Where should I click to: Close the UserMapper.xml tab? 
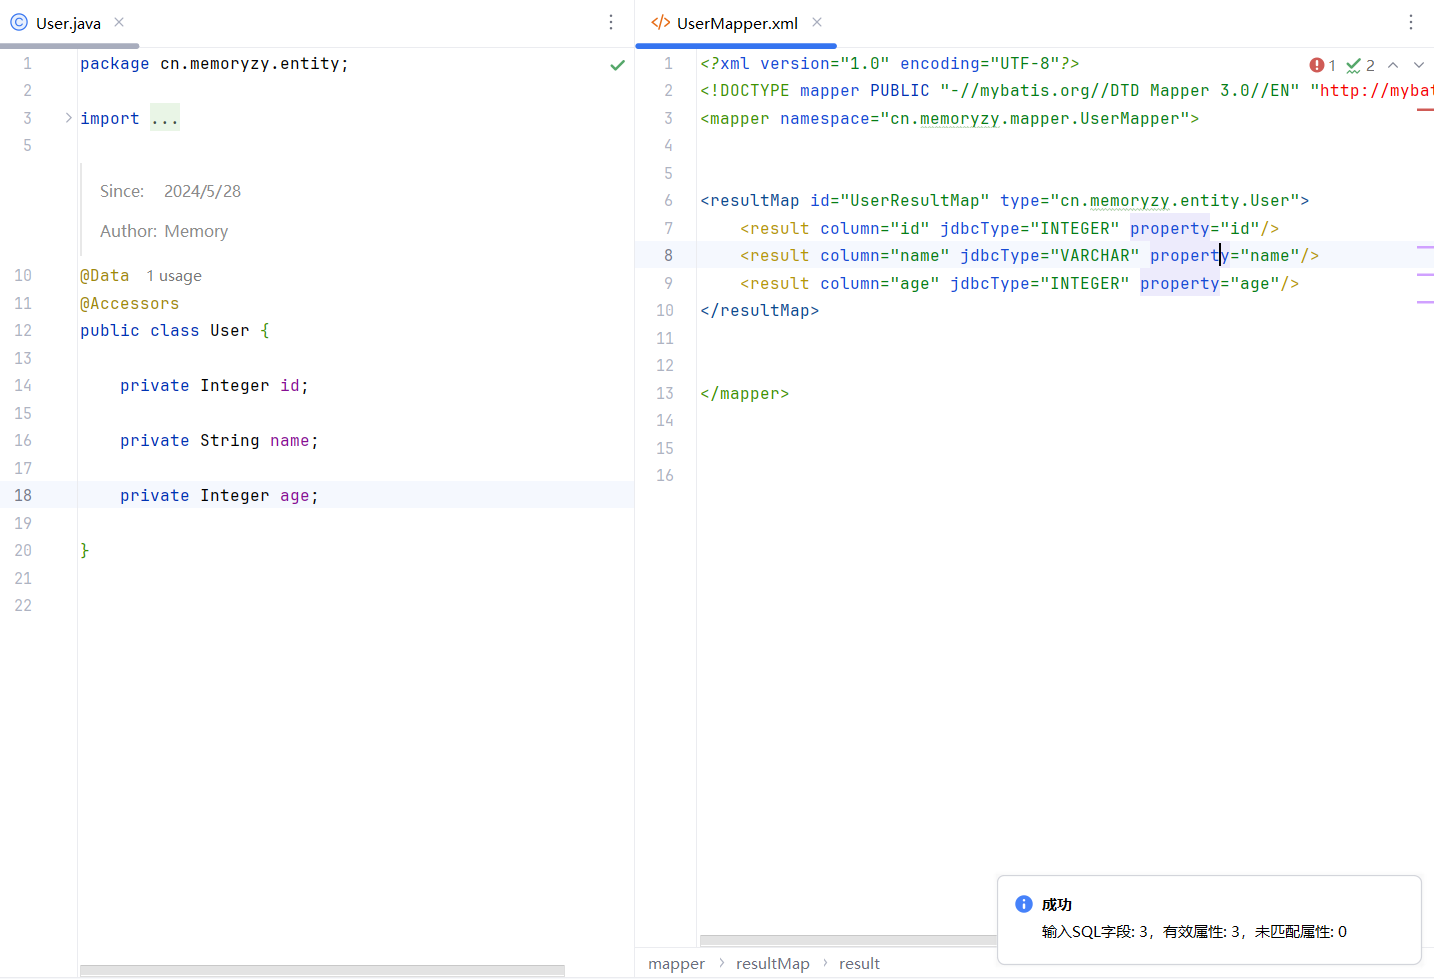817,22
